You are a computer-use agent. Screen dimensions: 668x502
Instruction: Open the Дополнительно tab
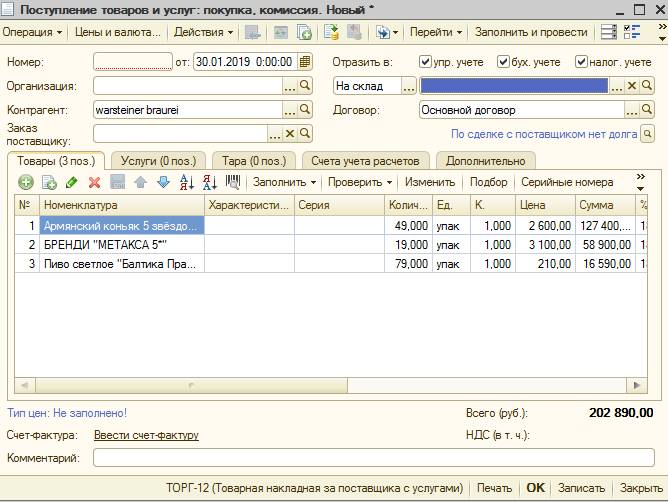[x=486, y=161]
